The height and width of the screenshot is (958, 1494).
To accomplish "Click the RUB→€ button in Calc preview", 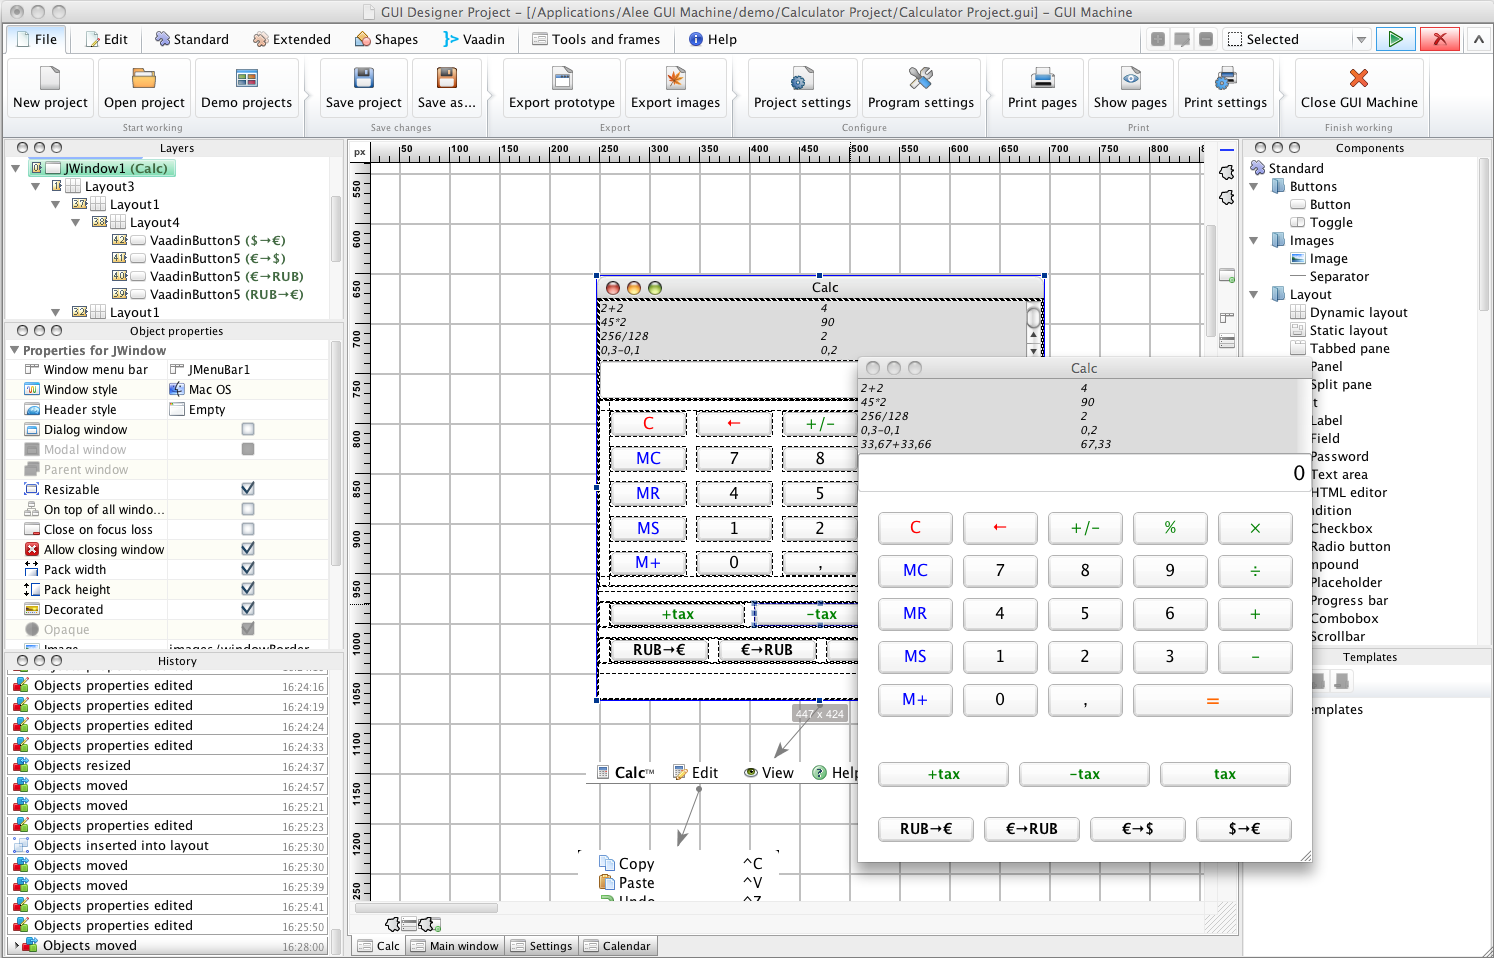I will [925, 829].
